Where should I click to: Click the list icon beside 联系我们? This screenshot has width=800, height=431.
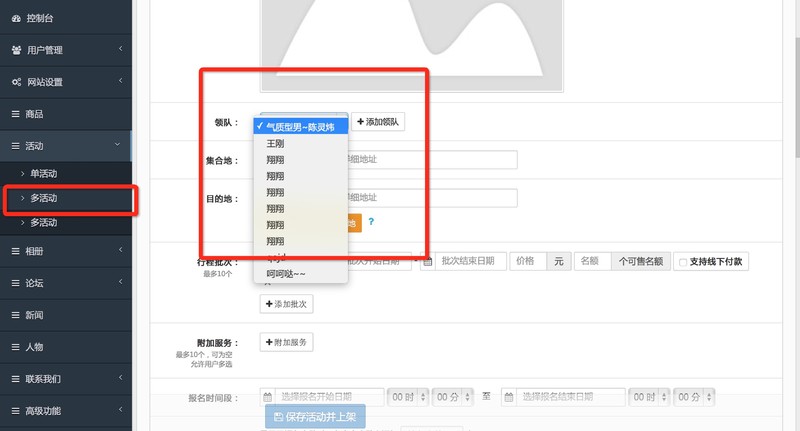click(16, 379)
